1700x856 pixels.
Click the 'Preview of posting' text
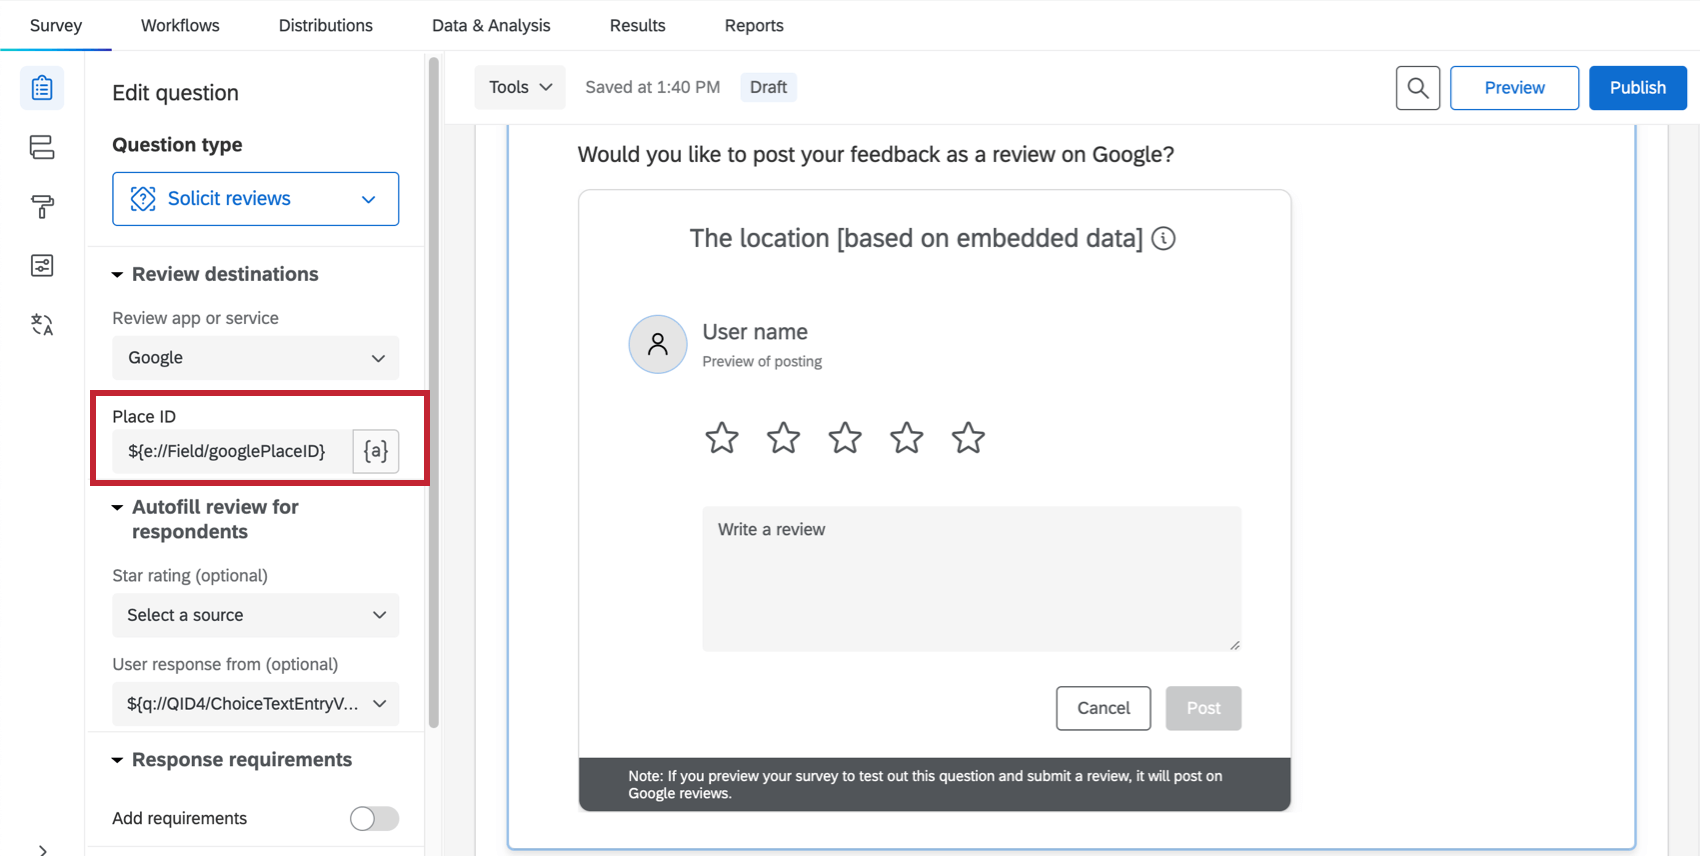(x=762, y=361)
